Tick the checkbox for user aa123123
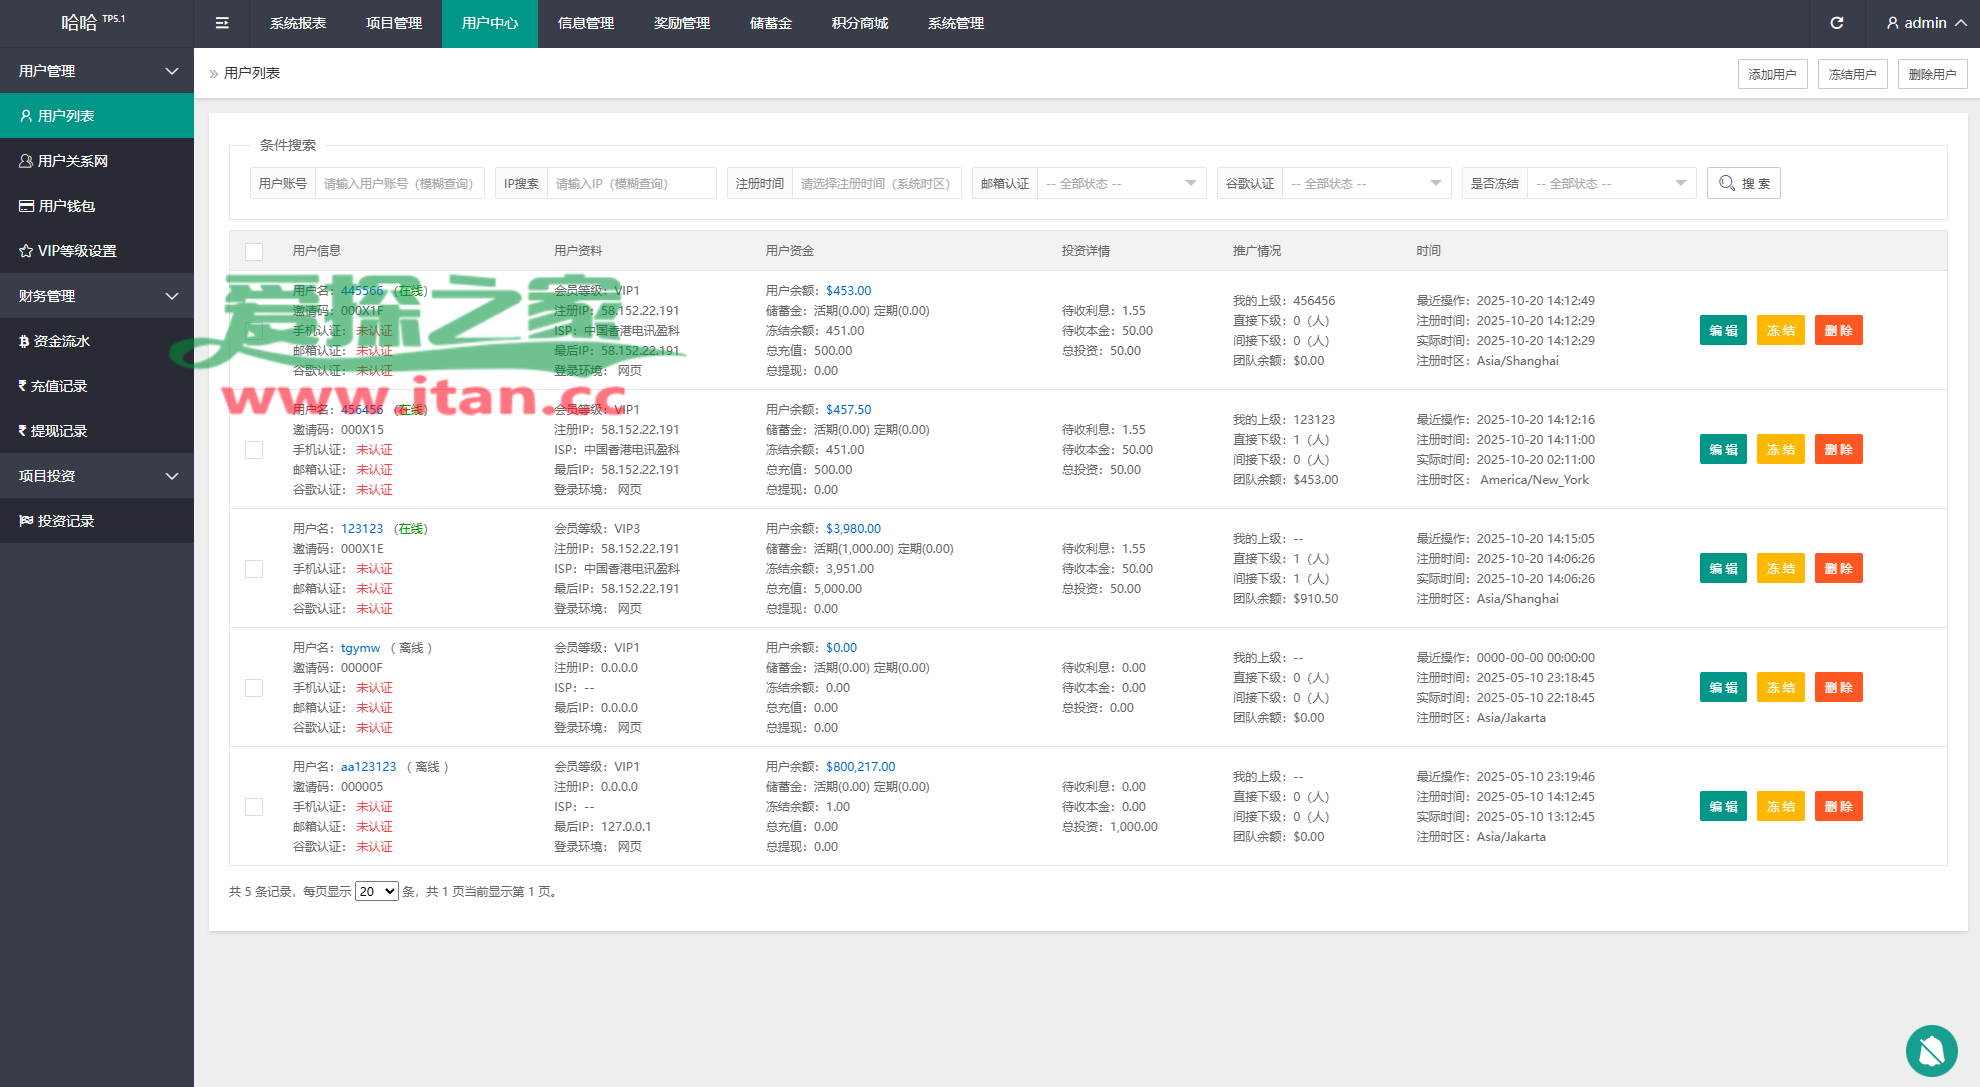This screenshot has width=1980, height=1087. pos(254,807)
